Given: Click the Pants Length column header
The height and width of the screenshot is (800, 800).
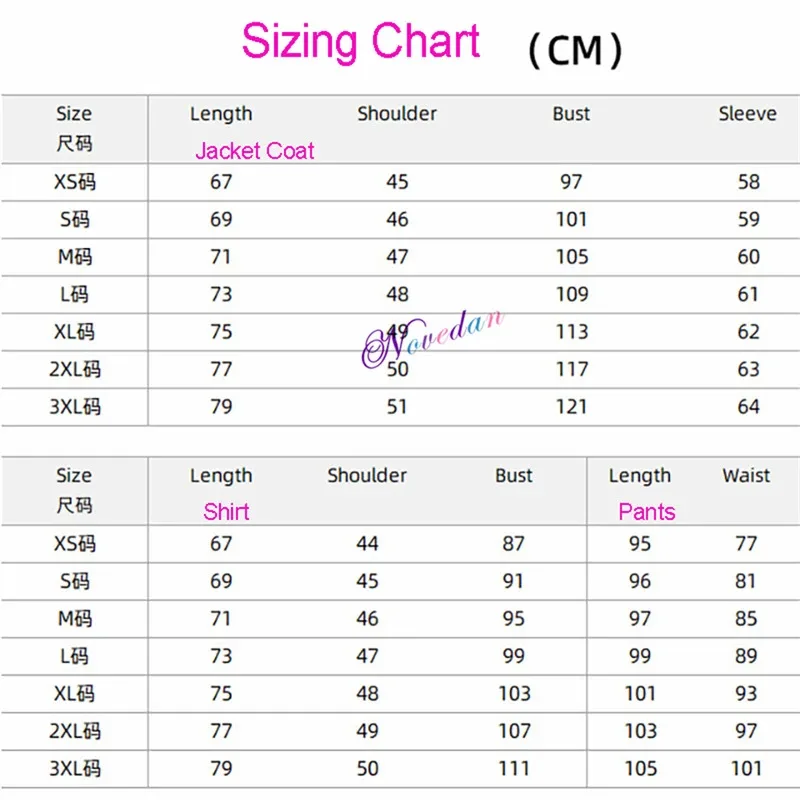Looking at the screenshot, I should 639,476.
